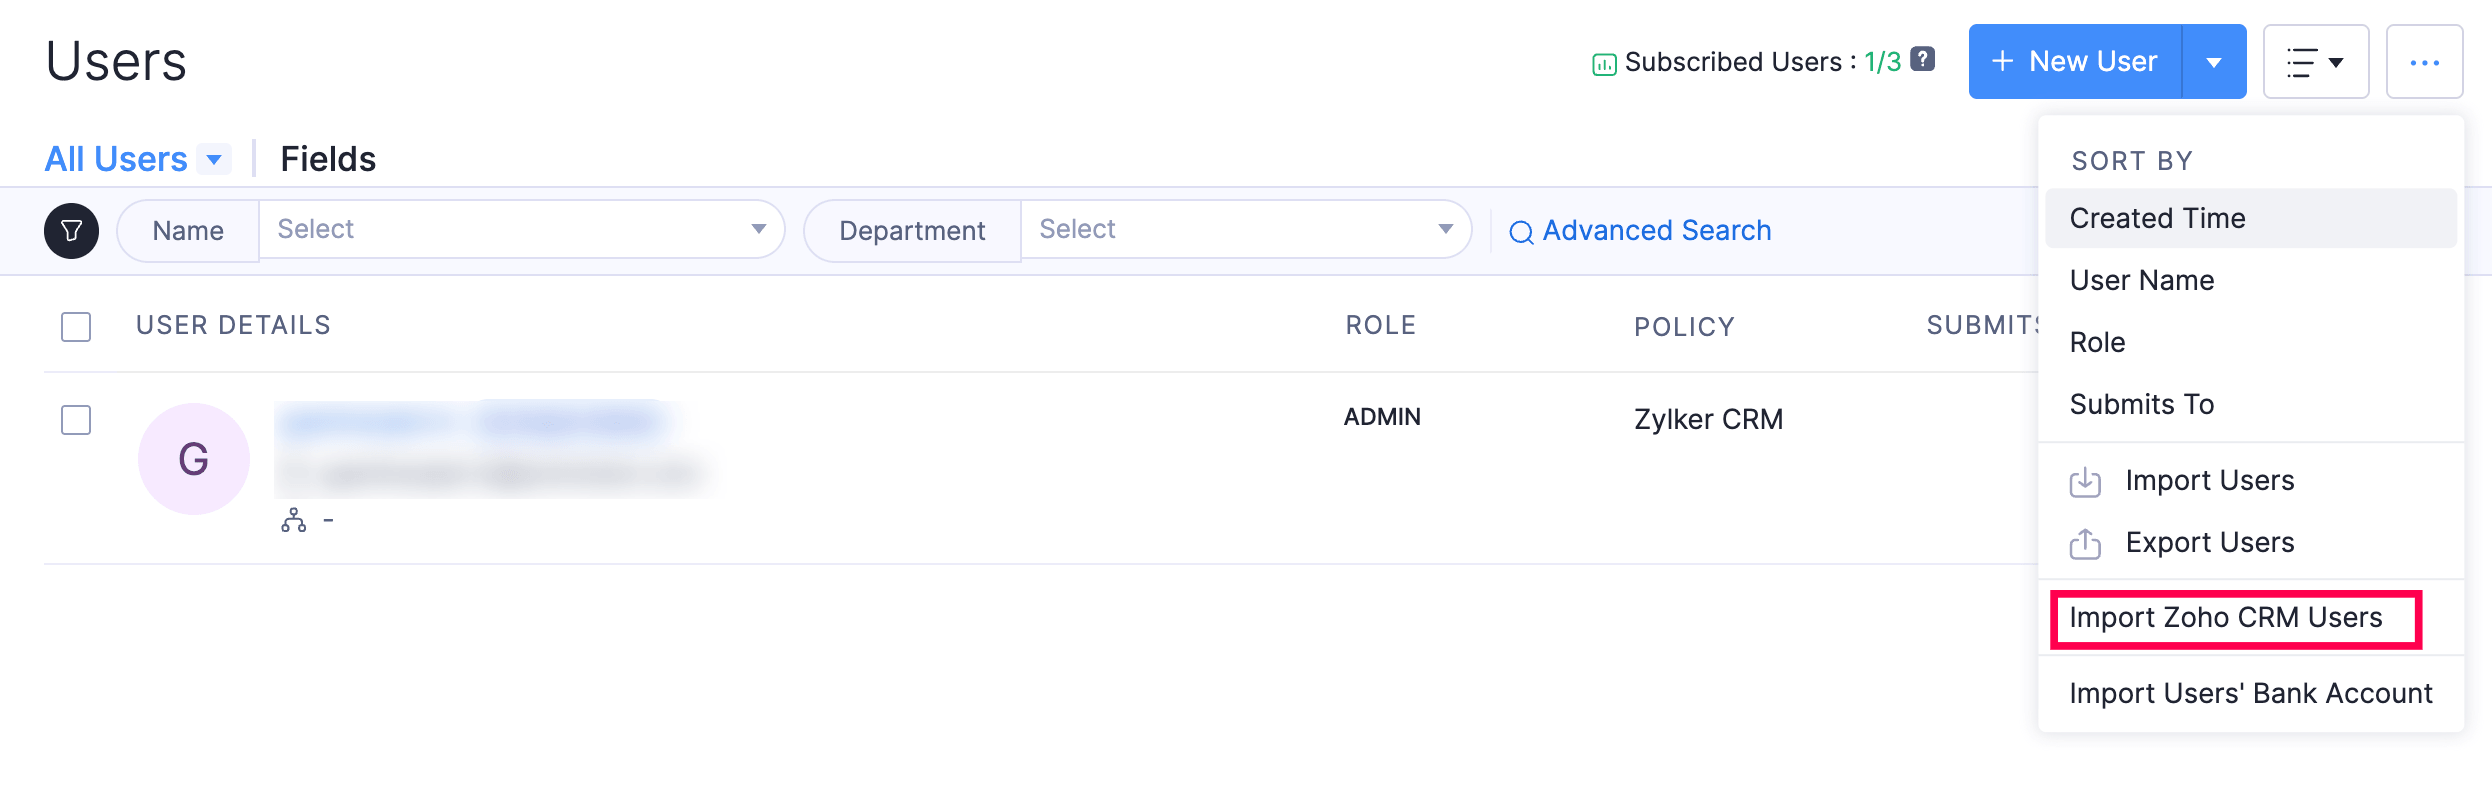Viewport: 2492px width, 800px height.
Task: Open the ellipsis more actions icon
Action: coord(2425,61)
